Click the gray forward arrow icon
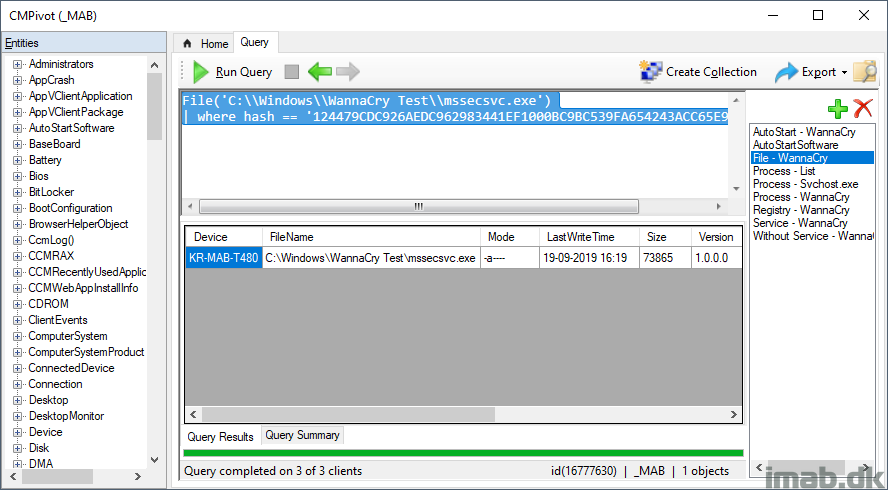 pos(348,72)
